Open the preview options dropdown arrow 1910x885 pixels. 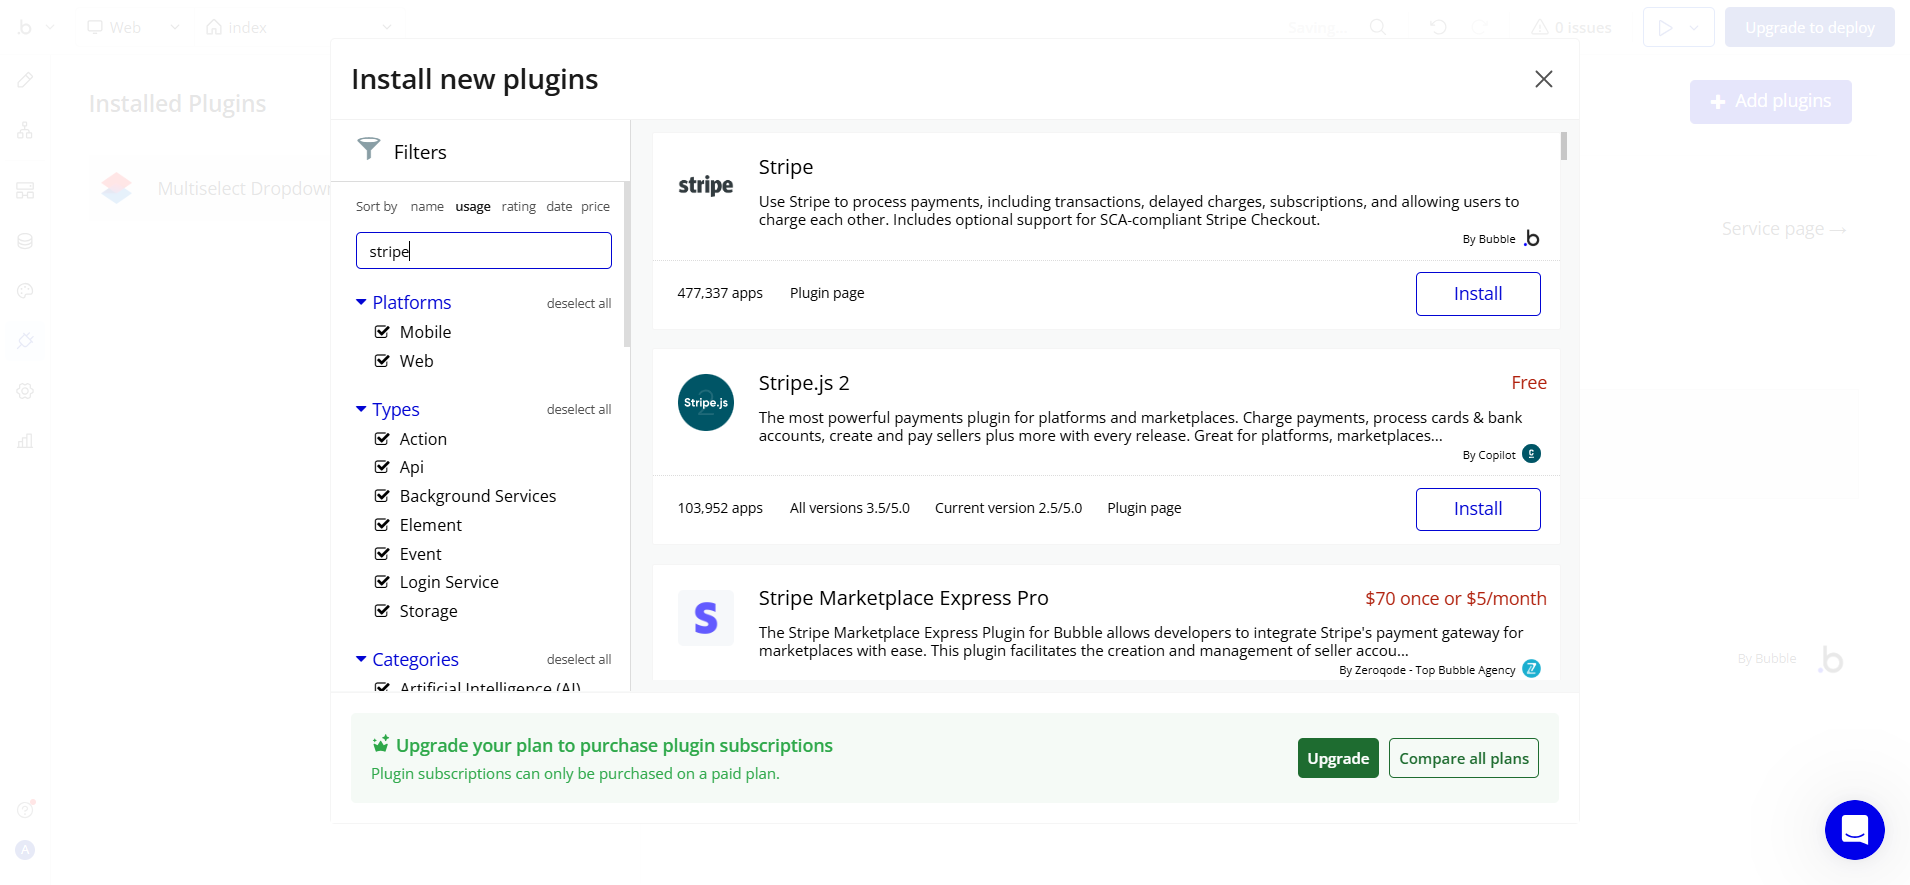1694,28
